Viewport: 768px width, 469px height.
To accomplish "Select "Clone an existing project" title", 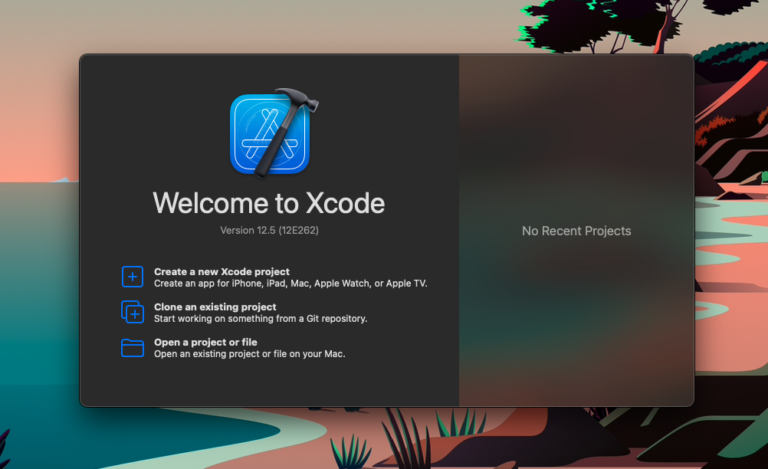I will (x=215, y=307).
